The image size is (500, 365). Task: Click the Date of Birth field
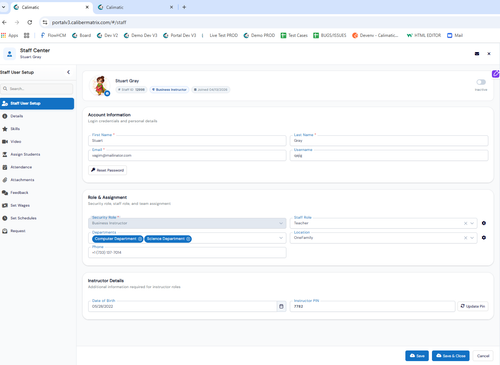pos(182,306)
